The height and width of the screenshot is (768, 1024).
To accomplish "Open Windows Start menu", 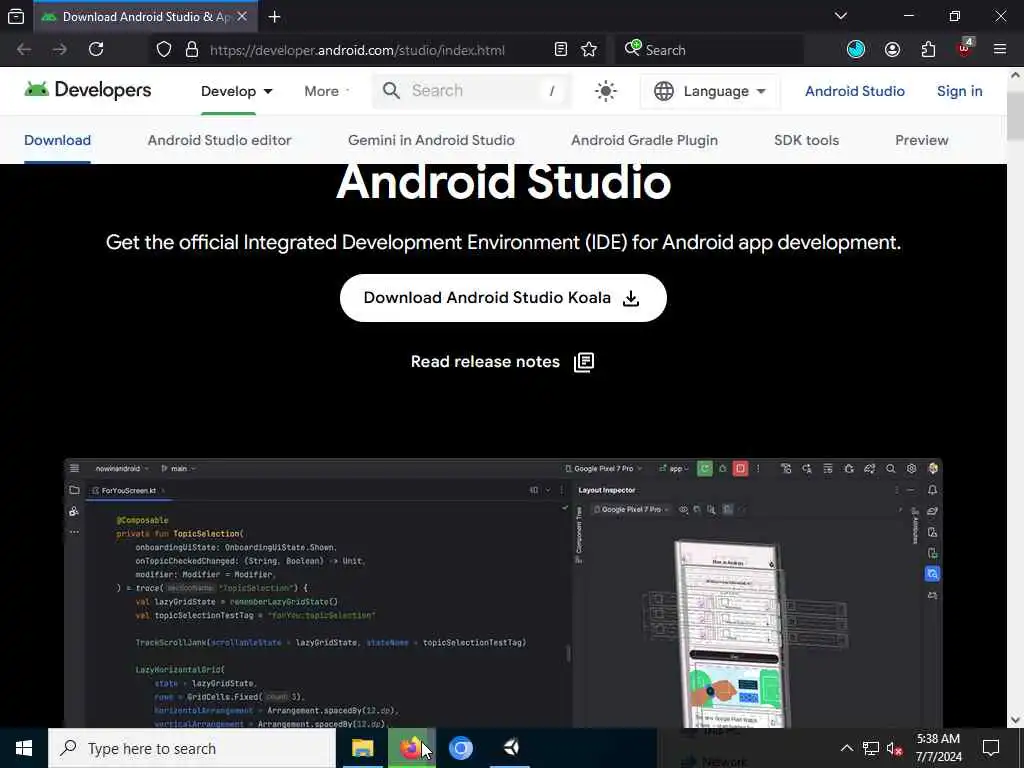I will pos(24,748).
